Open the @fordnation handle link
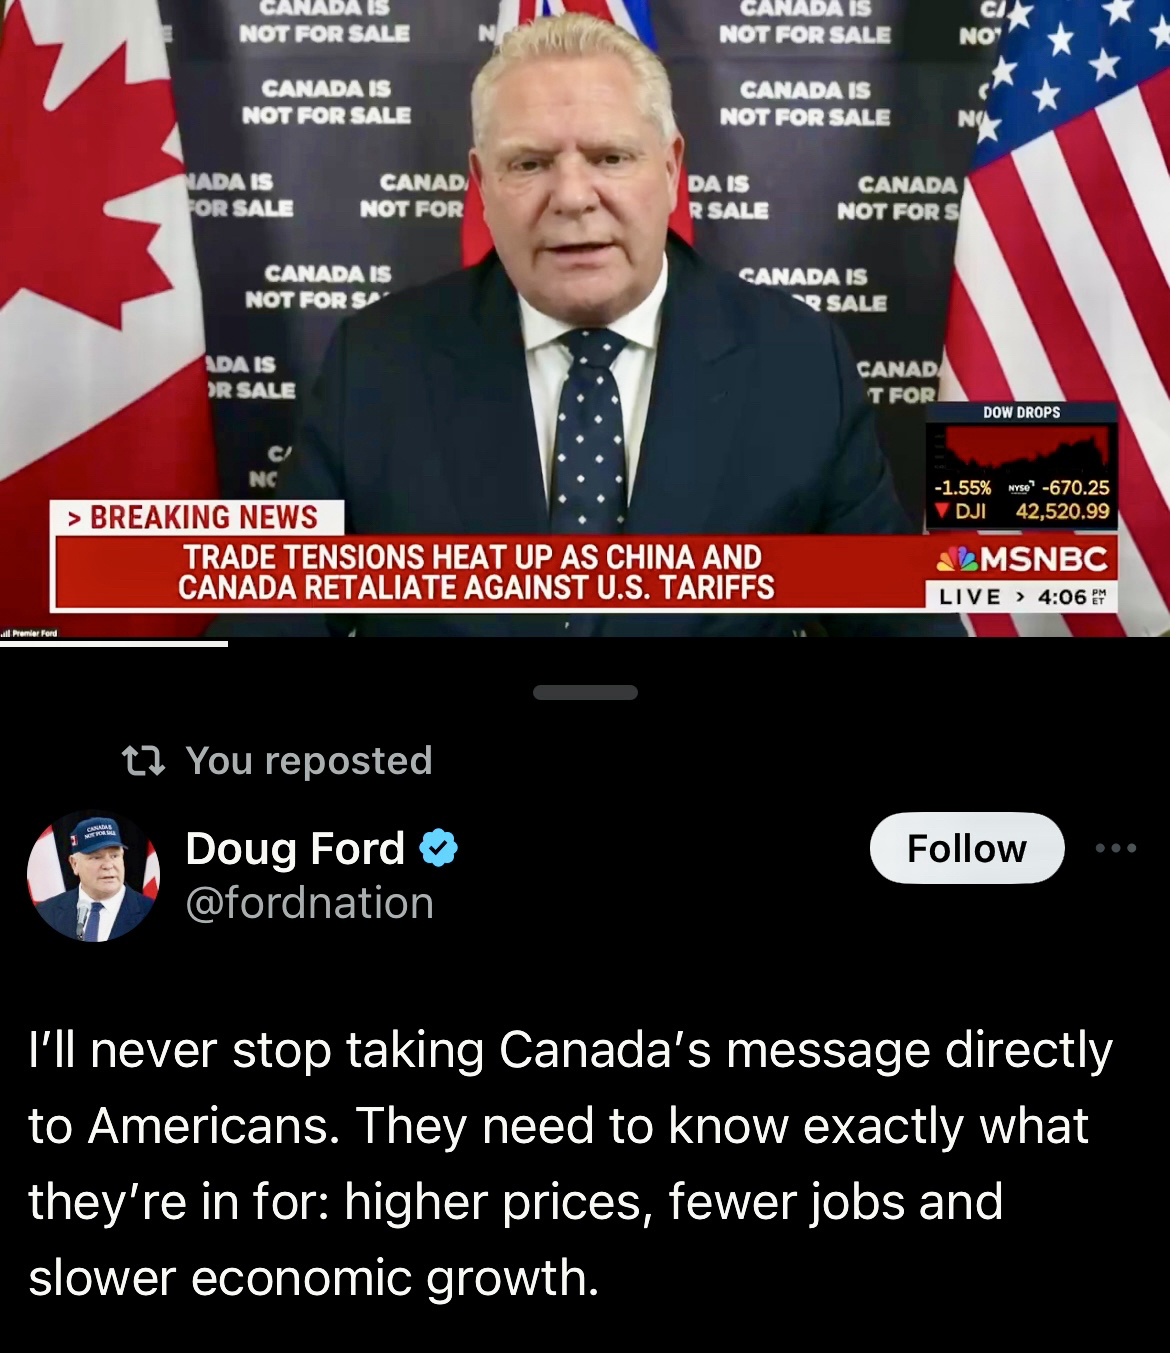1170x1353 pixels. (x=310, y=903)
